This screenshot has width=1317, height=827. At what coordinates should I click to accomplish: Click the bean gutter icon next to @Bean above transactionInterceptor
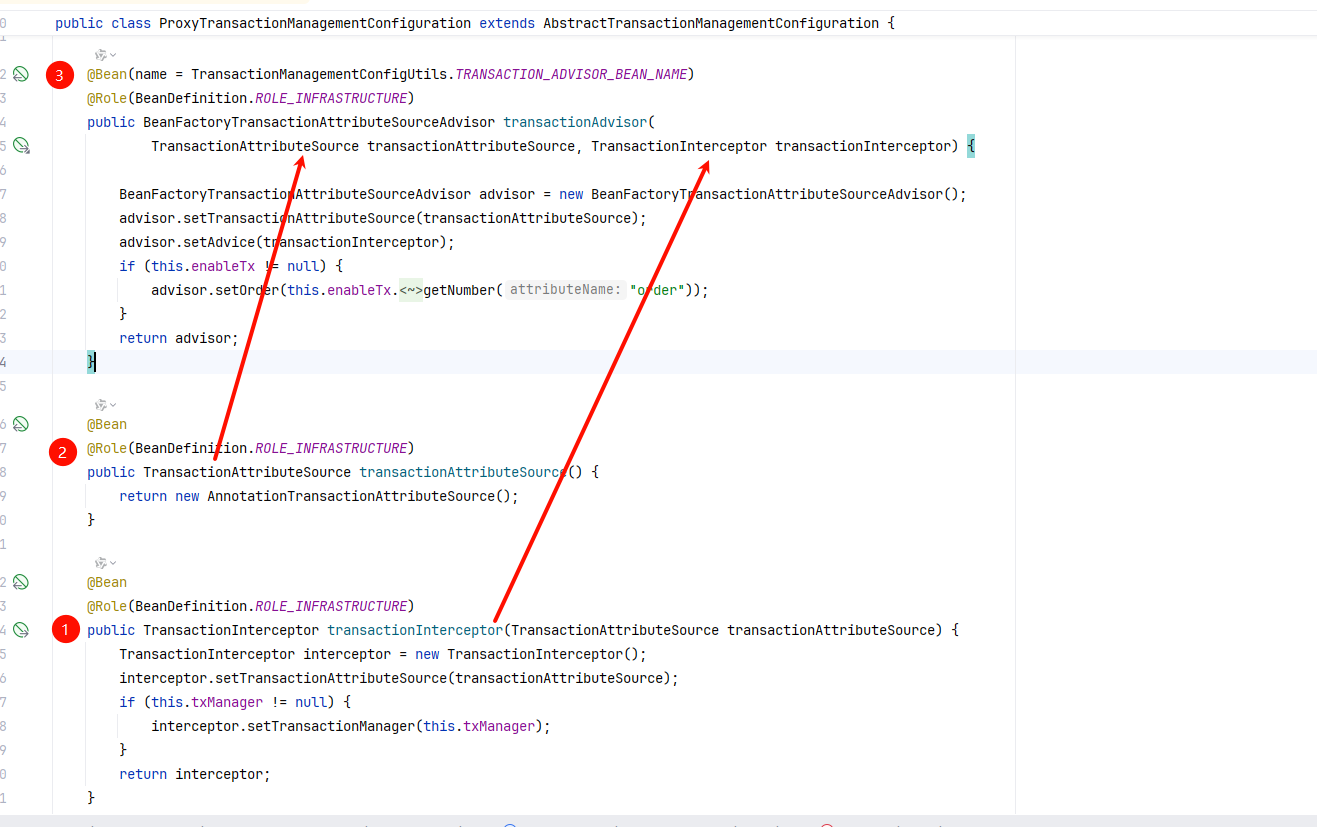coord(20,582)
